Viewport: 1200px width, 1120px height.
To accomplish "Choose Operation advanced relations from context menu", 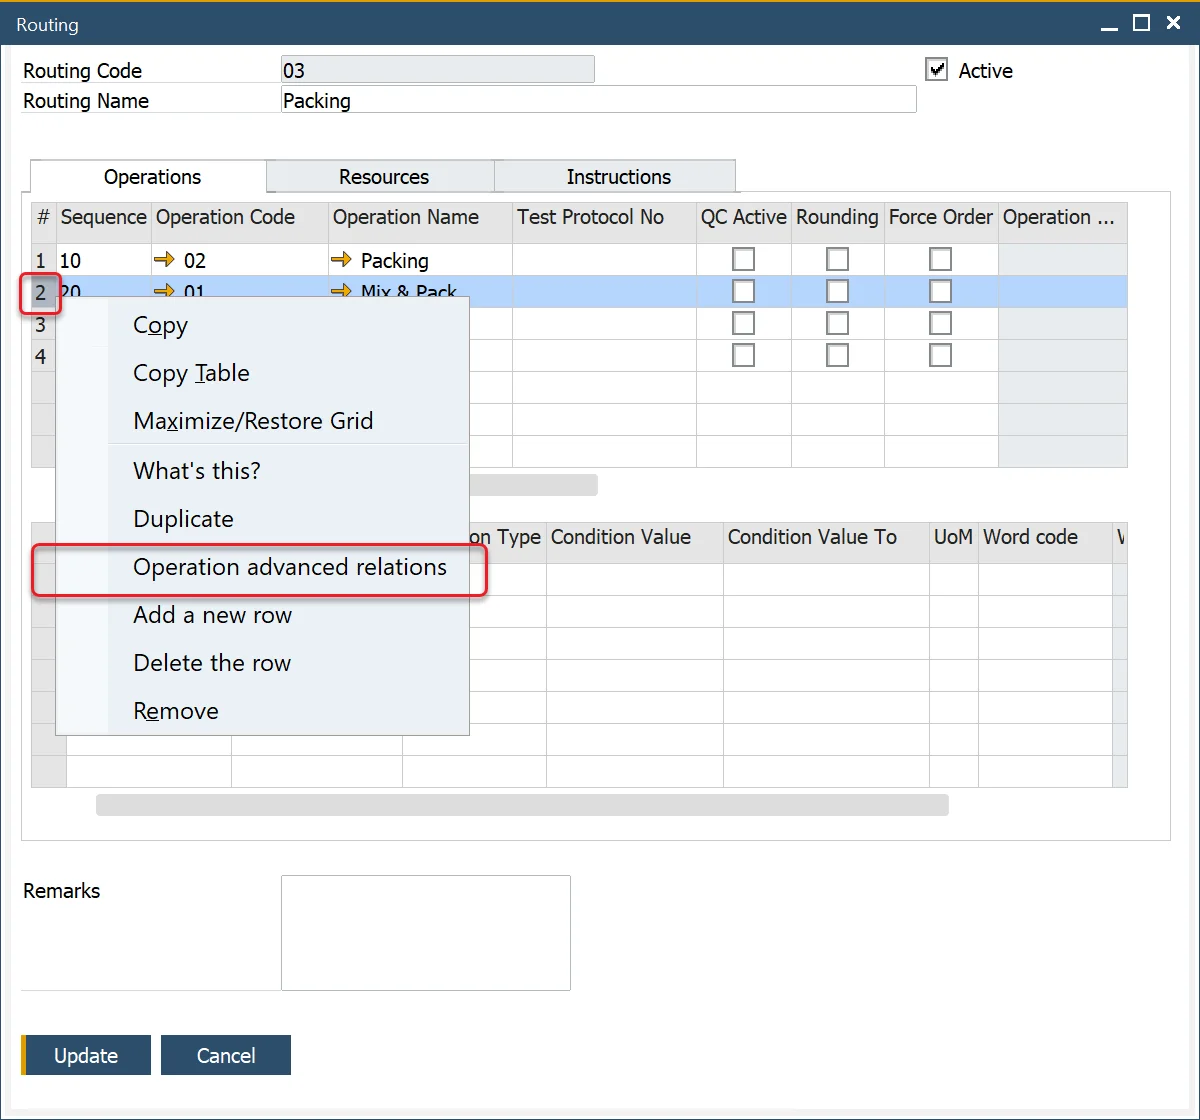I will pyautogui.click(x=290, y=567).
